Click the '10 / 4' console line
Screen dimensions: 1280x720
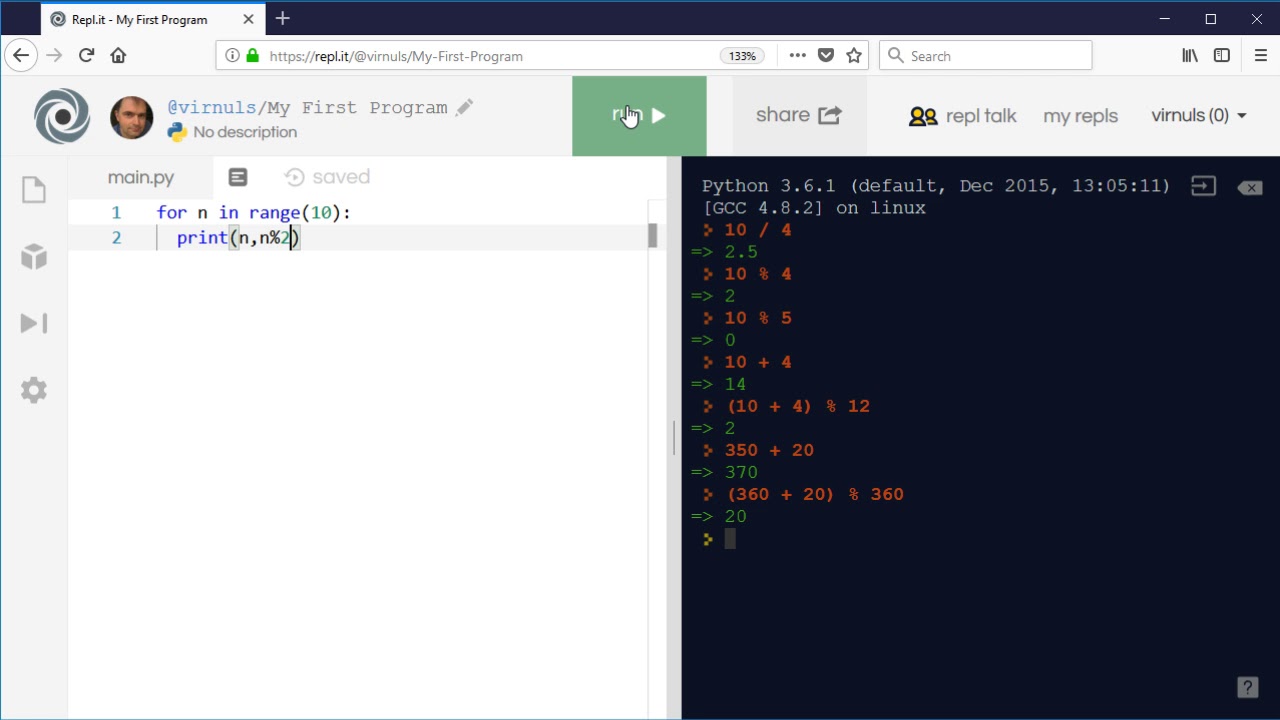click(758, 230)
